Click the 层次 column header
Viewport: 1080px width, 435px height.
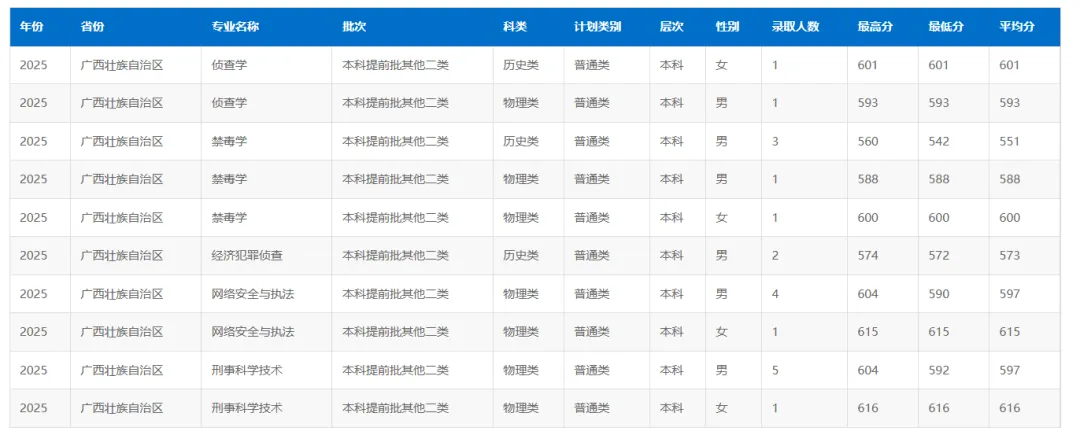coord(672,27)
